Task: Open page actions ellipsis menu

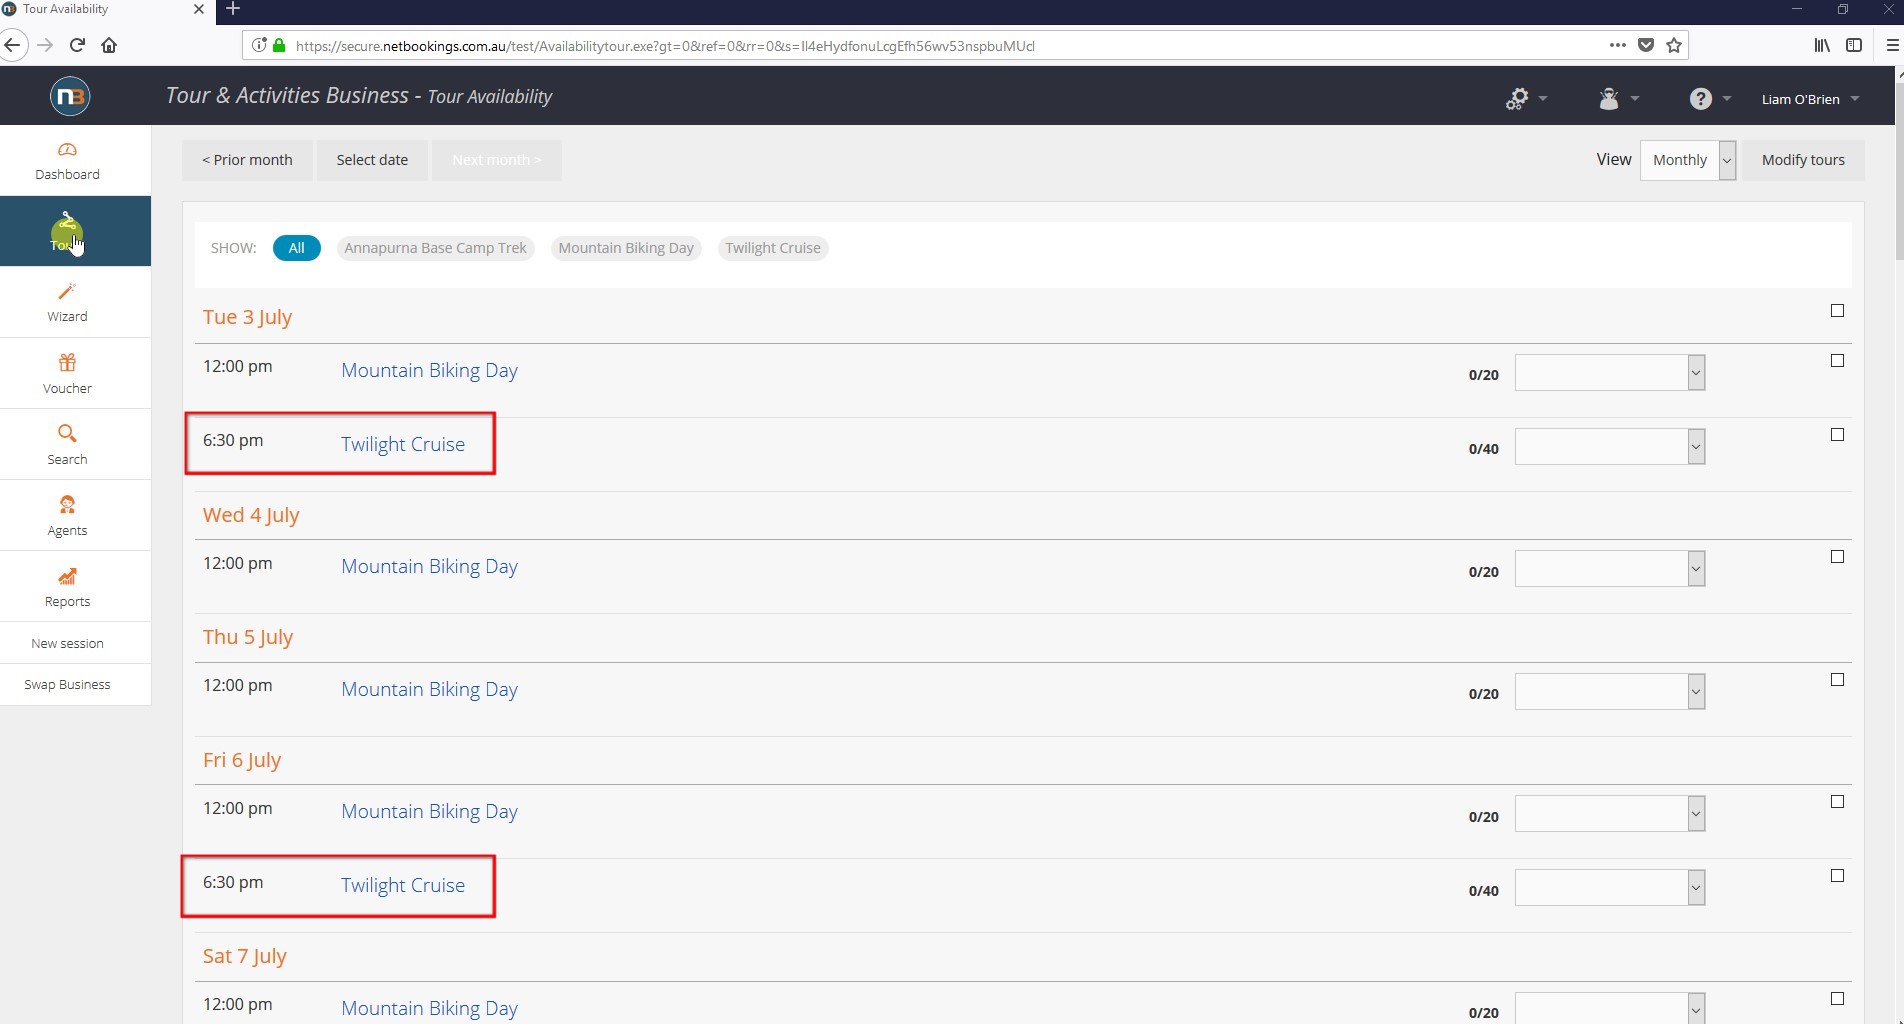Action: pyautogui.click(x=1617, y=45)
